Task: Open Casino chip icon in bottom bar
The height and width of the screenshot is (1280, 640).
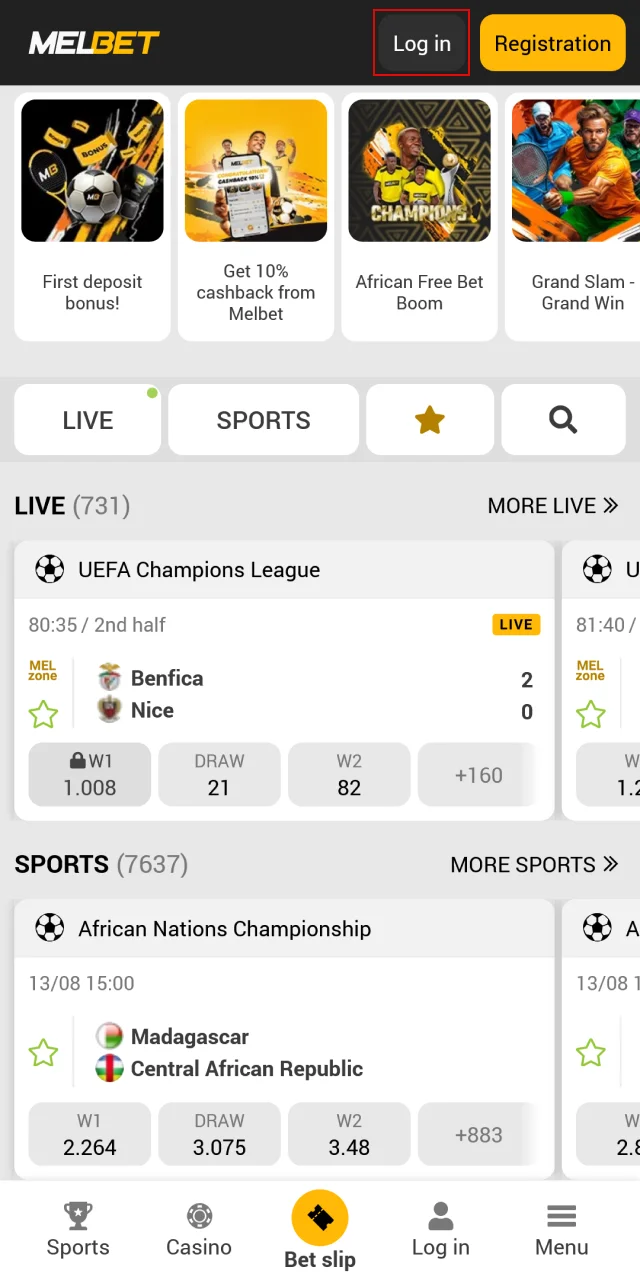Action: [x=199, y=1217]
